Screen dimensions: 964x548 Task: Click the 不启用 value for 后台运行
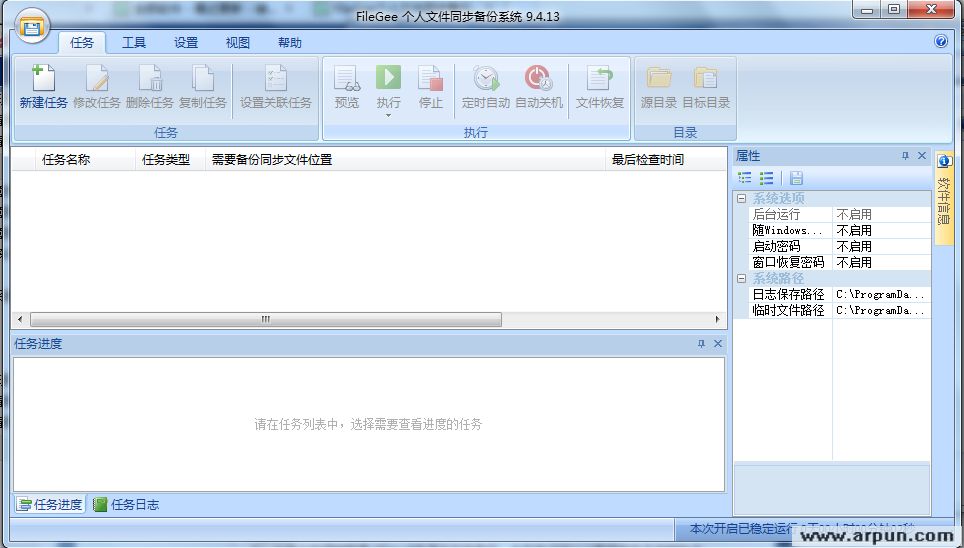tap(854, 215)
